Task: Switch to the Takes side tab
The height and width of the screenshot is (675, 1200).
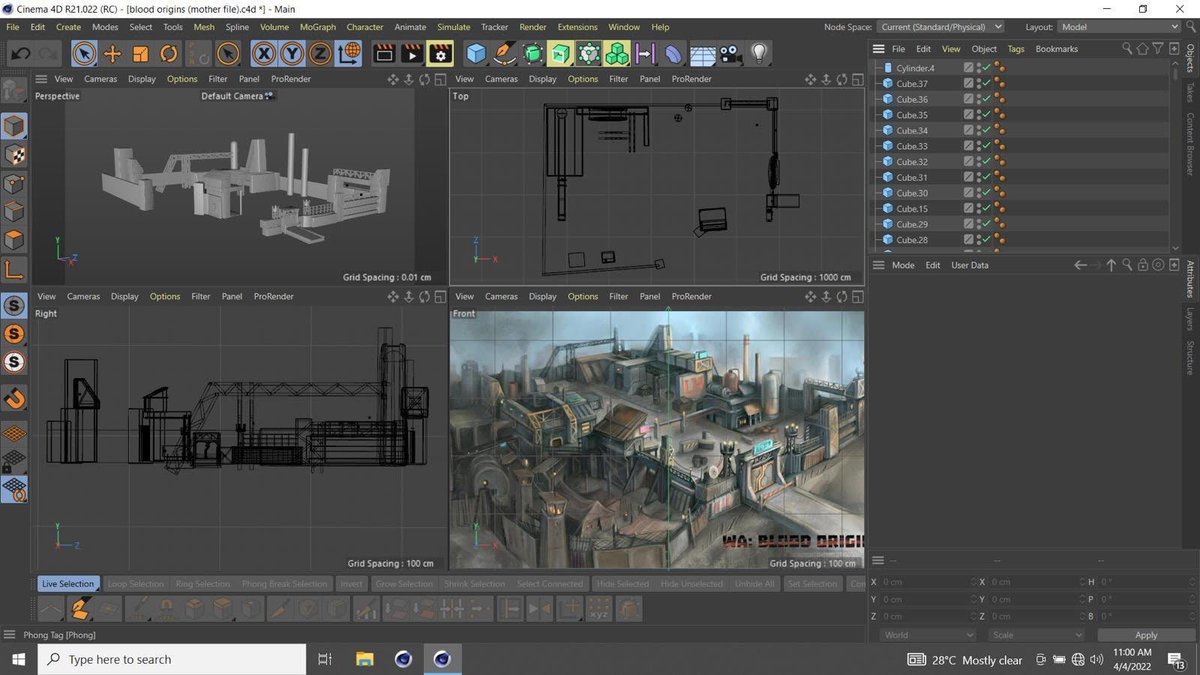Action: (x=1190, y=92)
